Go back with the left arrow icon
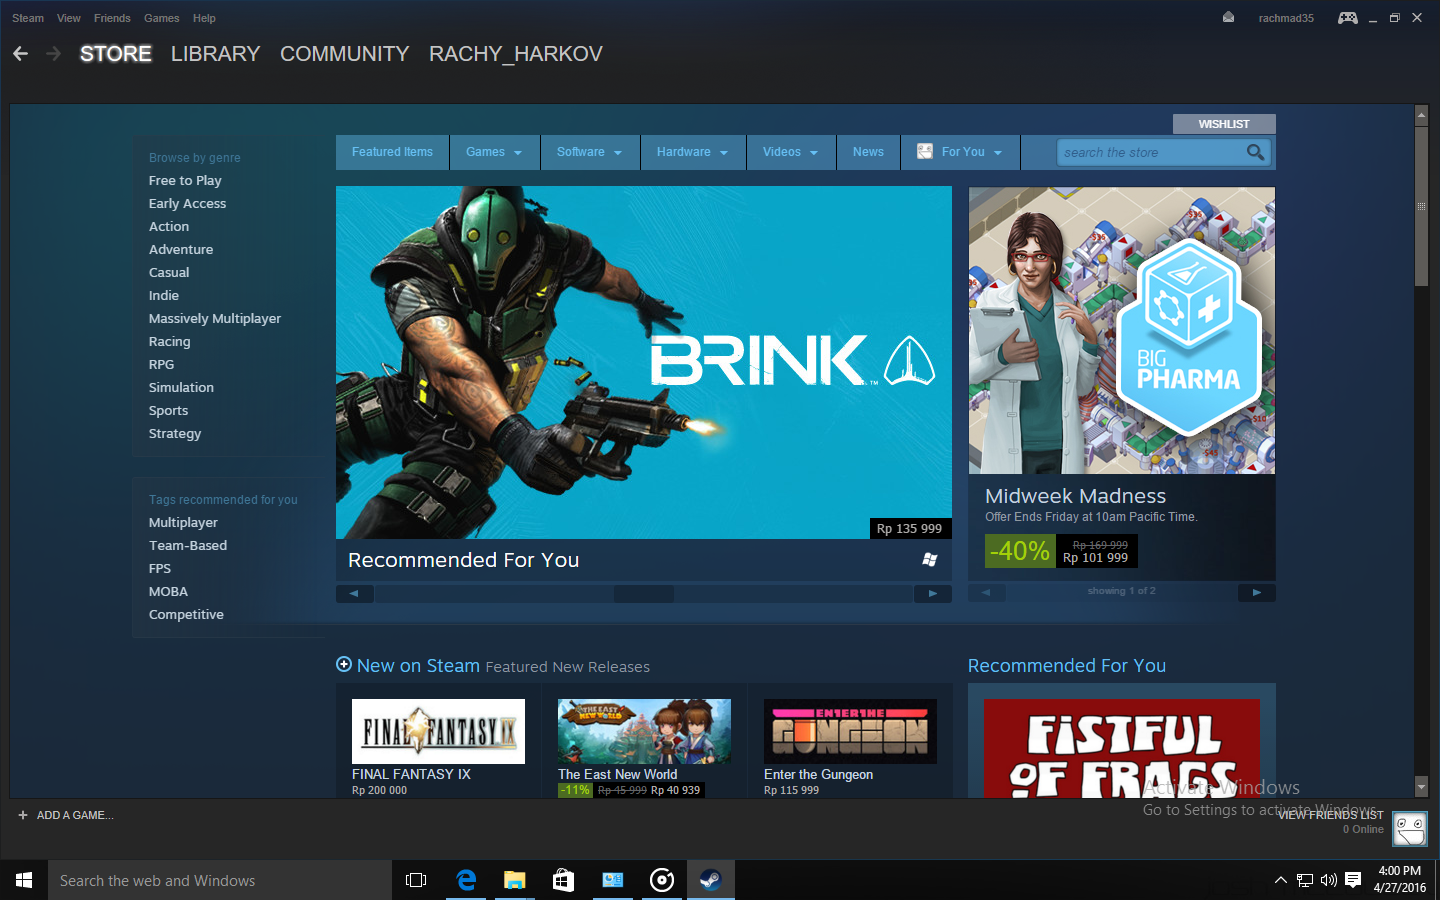 [21, 54]
